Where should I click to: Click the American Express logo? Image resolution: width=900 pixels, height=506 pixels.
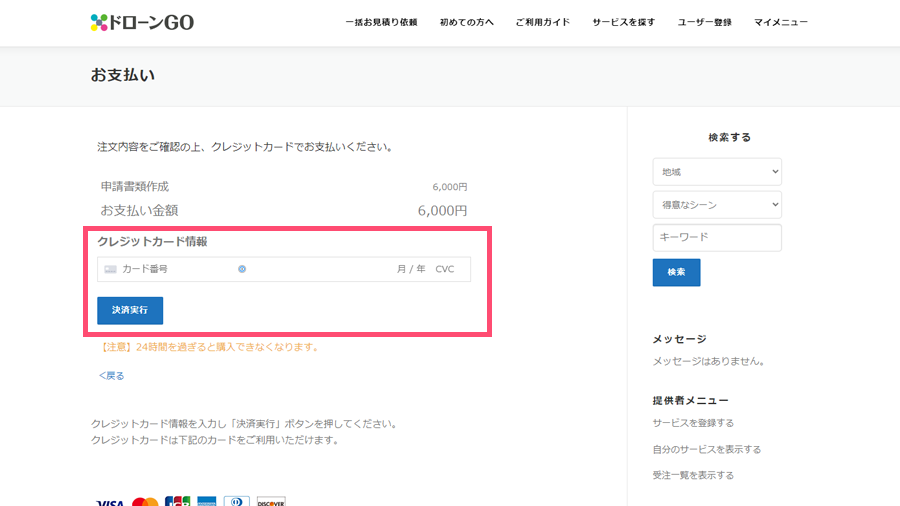tap(207, 501)
